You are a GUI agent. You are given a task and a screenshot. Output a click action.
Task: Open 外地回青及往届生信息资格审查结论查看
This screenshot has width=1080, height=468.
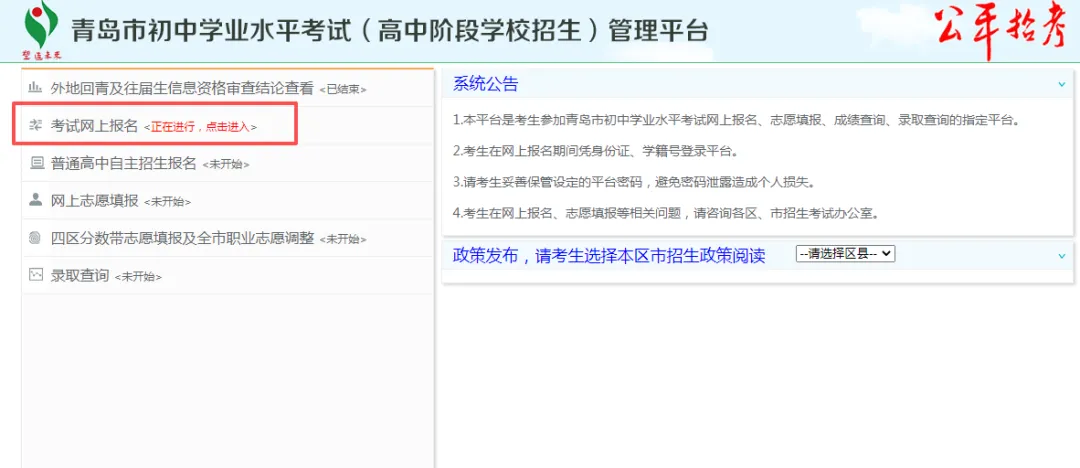(x=182, y=88)
